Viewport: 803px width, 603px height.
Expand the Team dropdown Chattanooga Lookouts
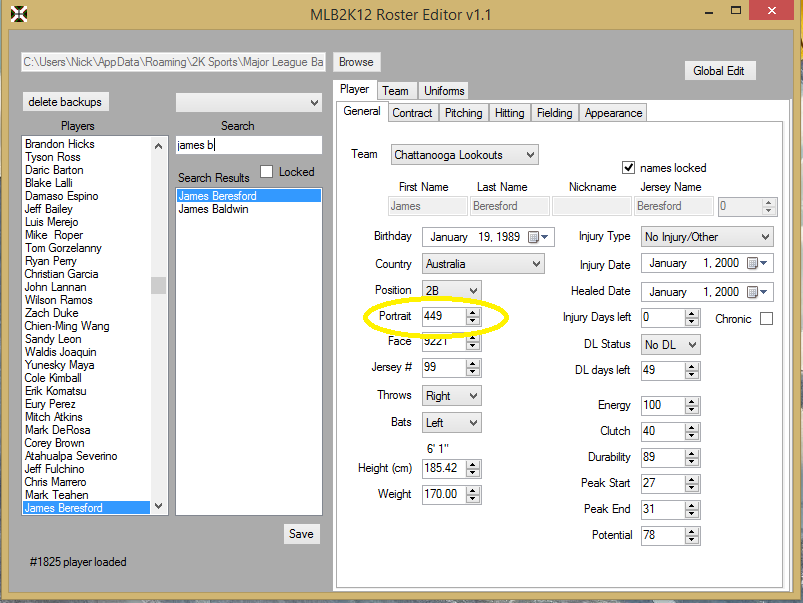coord(464,155)
